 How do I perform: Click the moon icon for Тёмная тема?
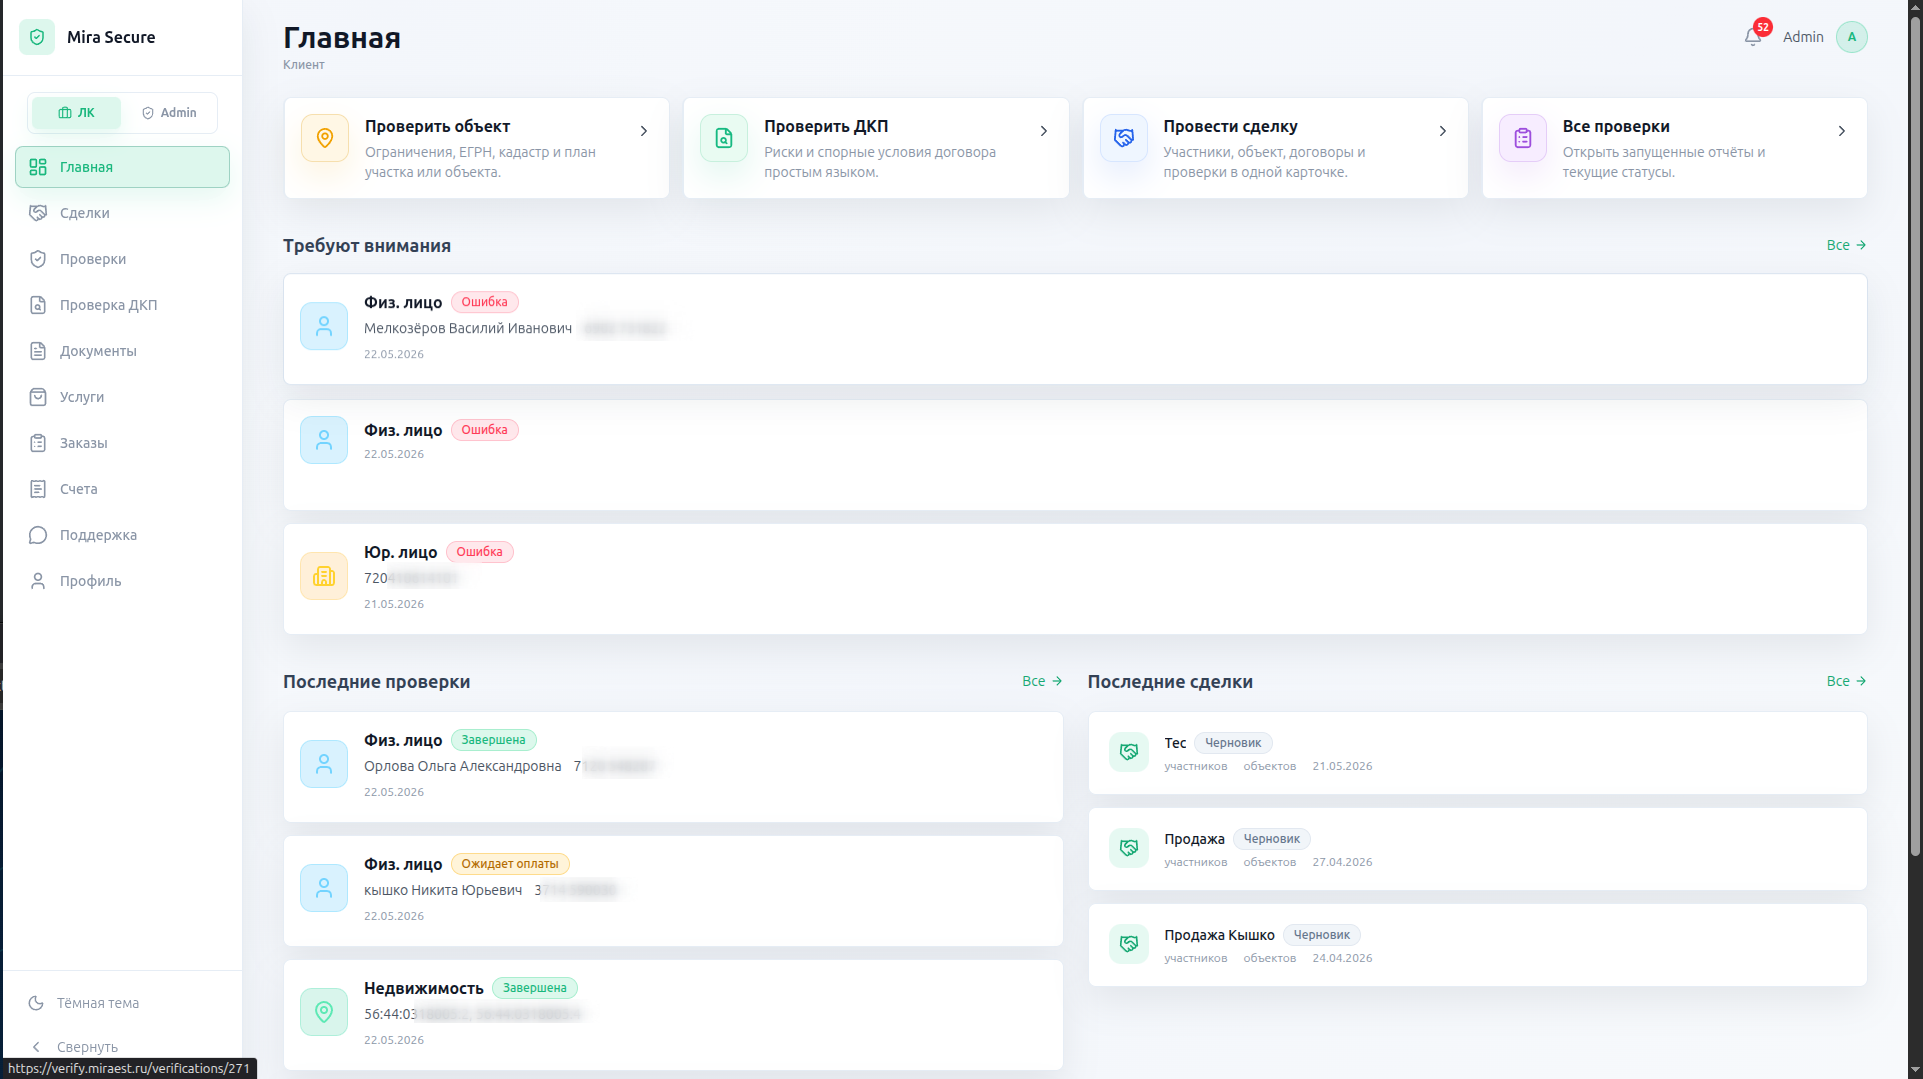click(36, 1003)
